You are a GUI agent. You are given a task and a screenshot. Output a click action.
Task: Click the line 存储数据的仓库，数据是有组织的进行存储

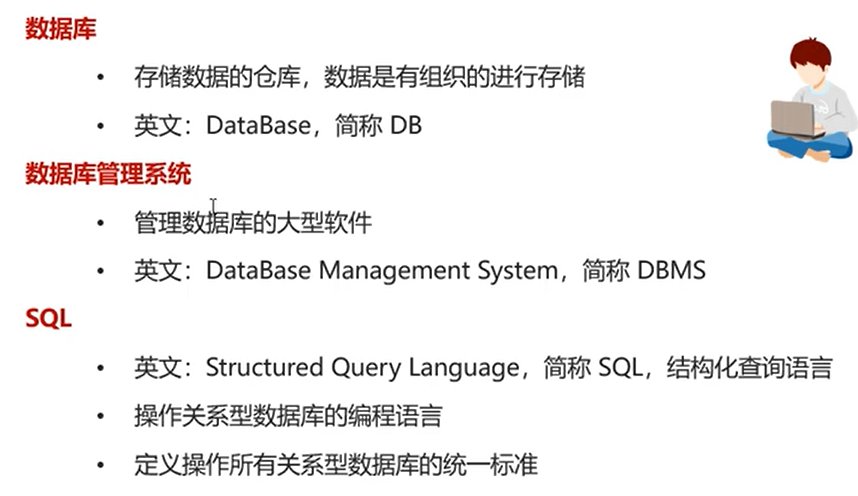tap(359, 76)
